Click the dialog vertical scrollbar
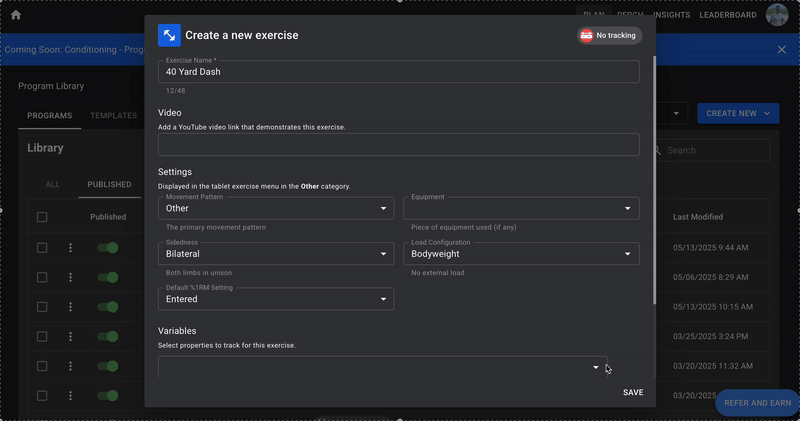The width and height of the screenshot is (800, 421). 654,180
